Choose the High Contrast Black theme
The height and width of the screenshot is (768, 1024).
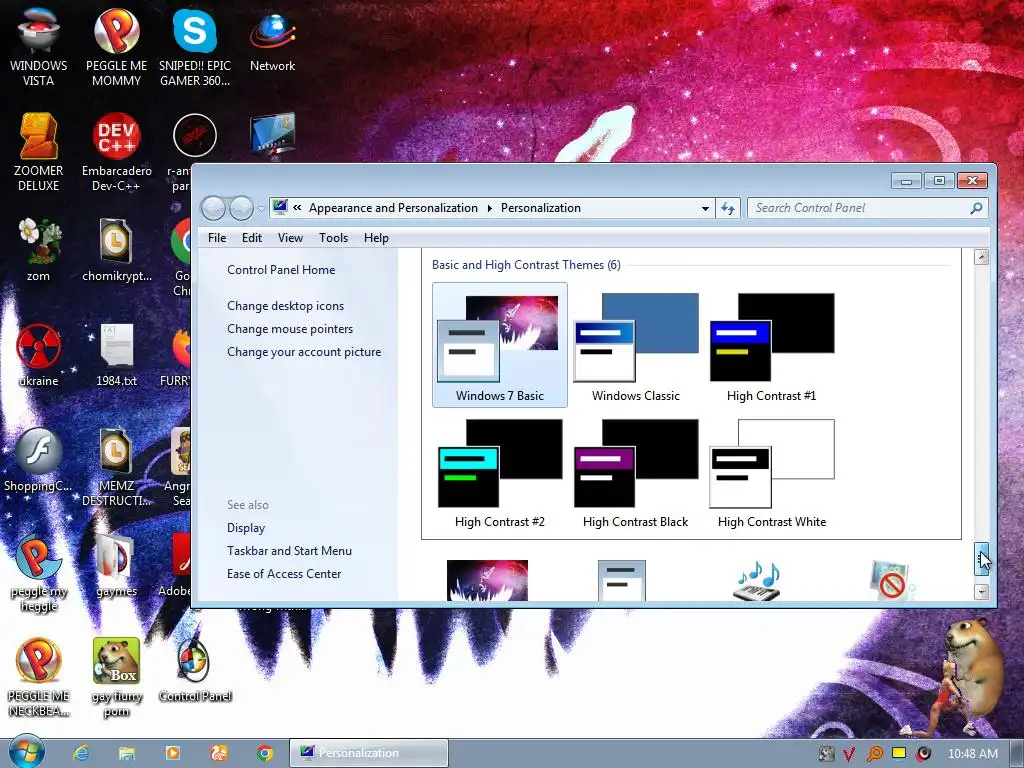pyautogui.click(x=635, y=473)
